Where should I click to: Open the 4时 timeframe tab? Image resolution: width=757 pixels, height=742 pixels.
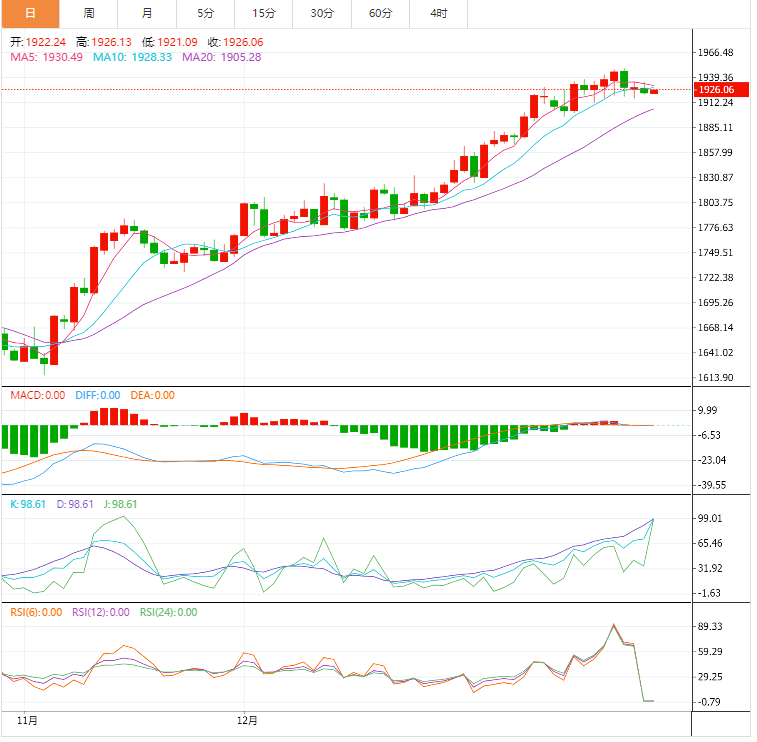438,13
